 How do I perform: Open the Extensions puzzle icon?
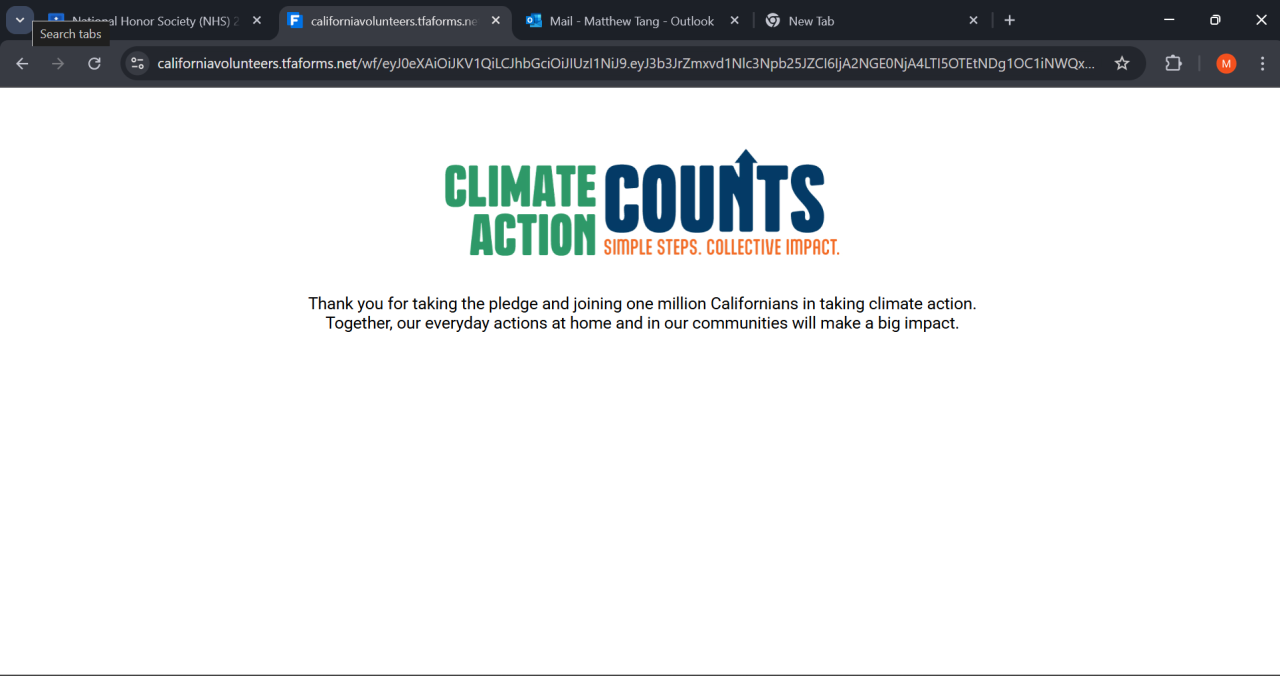point(1173,63)
